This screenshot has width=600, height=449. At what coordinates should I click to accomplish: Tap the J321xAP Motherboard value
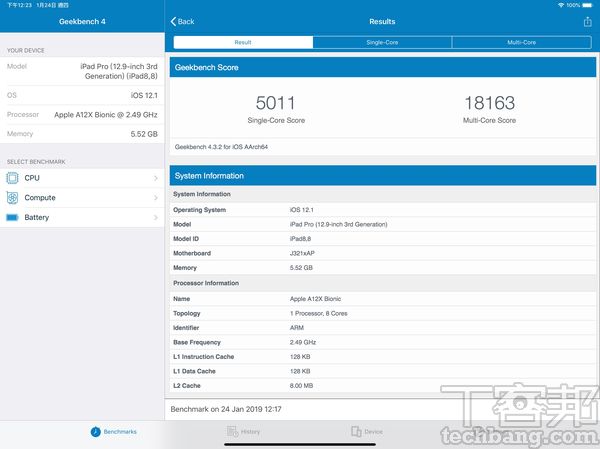302,253
